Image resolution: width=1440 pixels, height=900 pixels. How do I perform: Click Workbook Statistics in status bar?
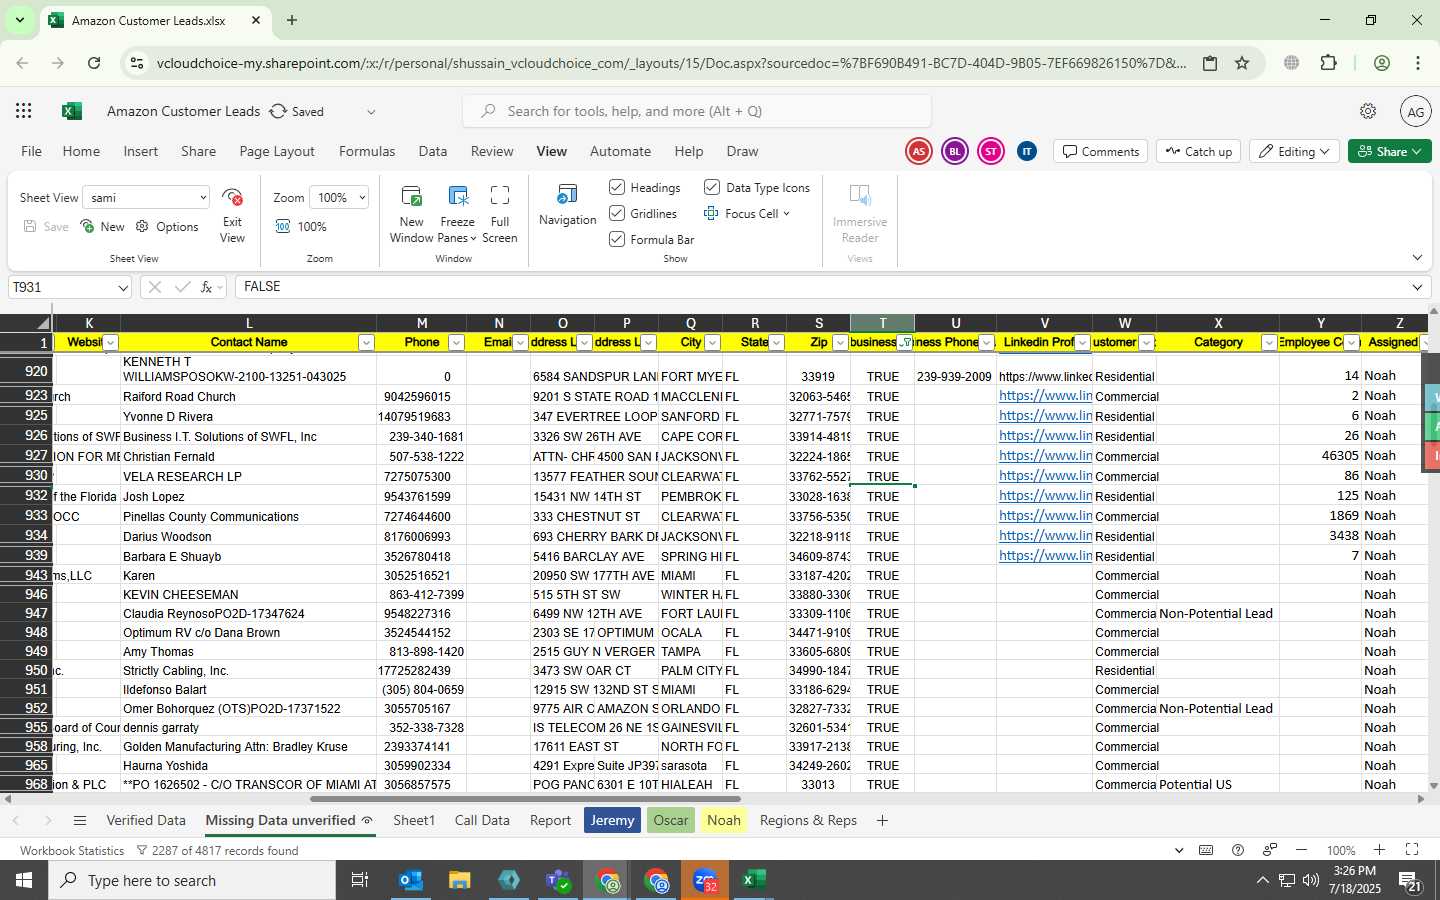[x=72, y=851]
